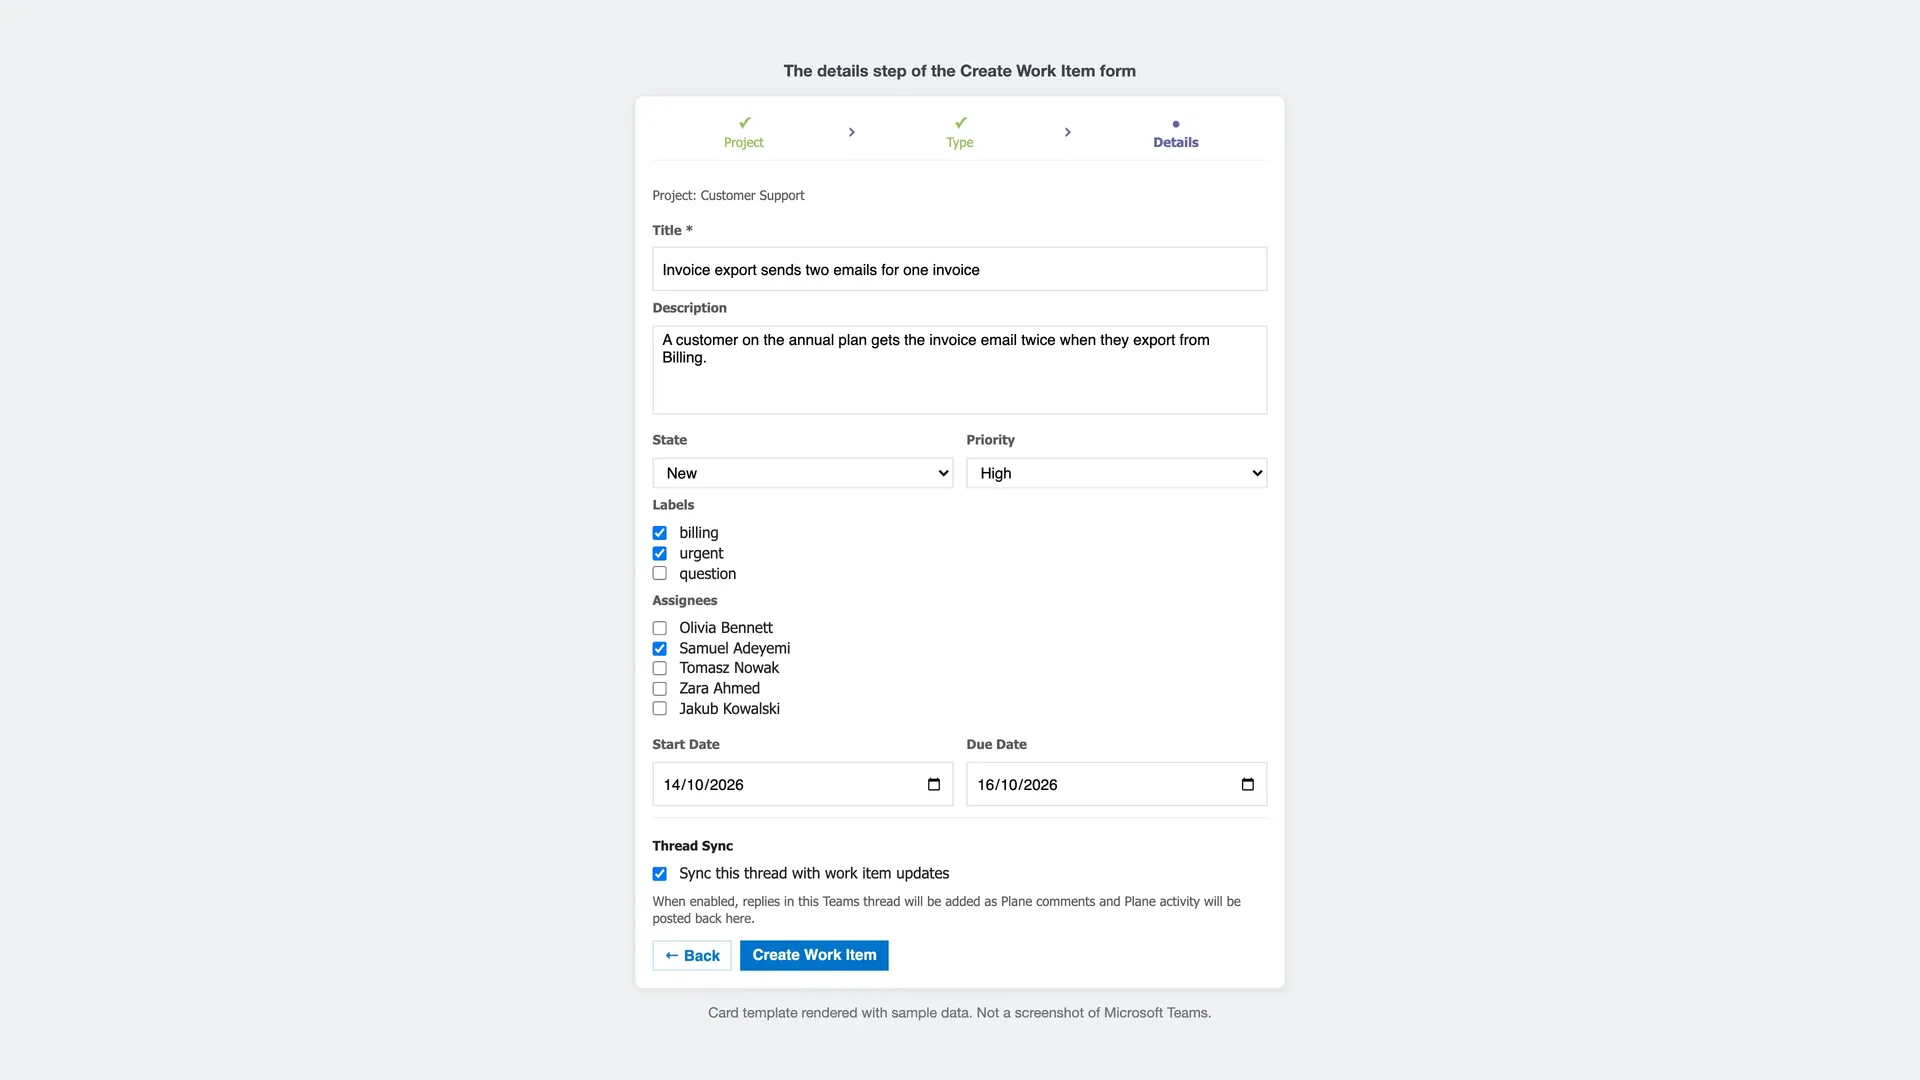
Task: Click the Create Work Item button
Action: pos(814,955)
